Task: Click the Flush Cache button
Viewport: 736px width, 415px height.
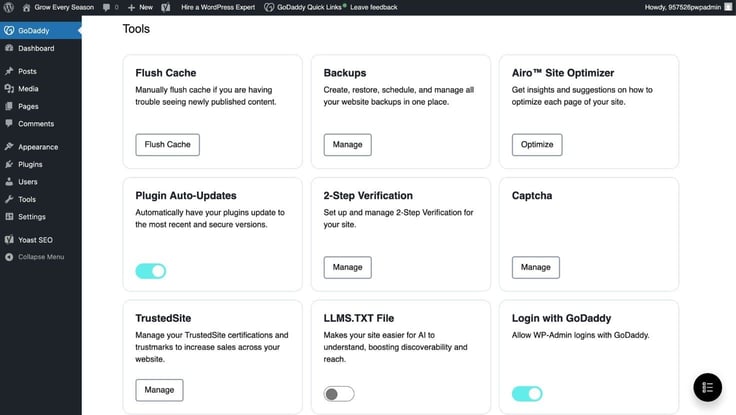Action: pos(168,145)
